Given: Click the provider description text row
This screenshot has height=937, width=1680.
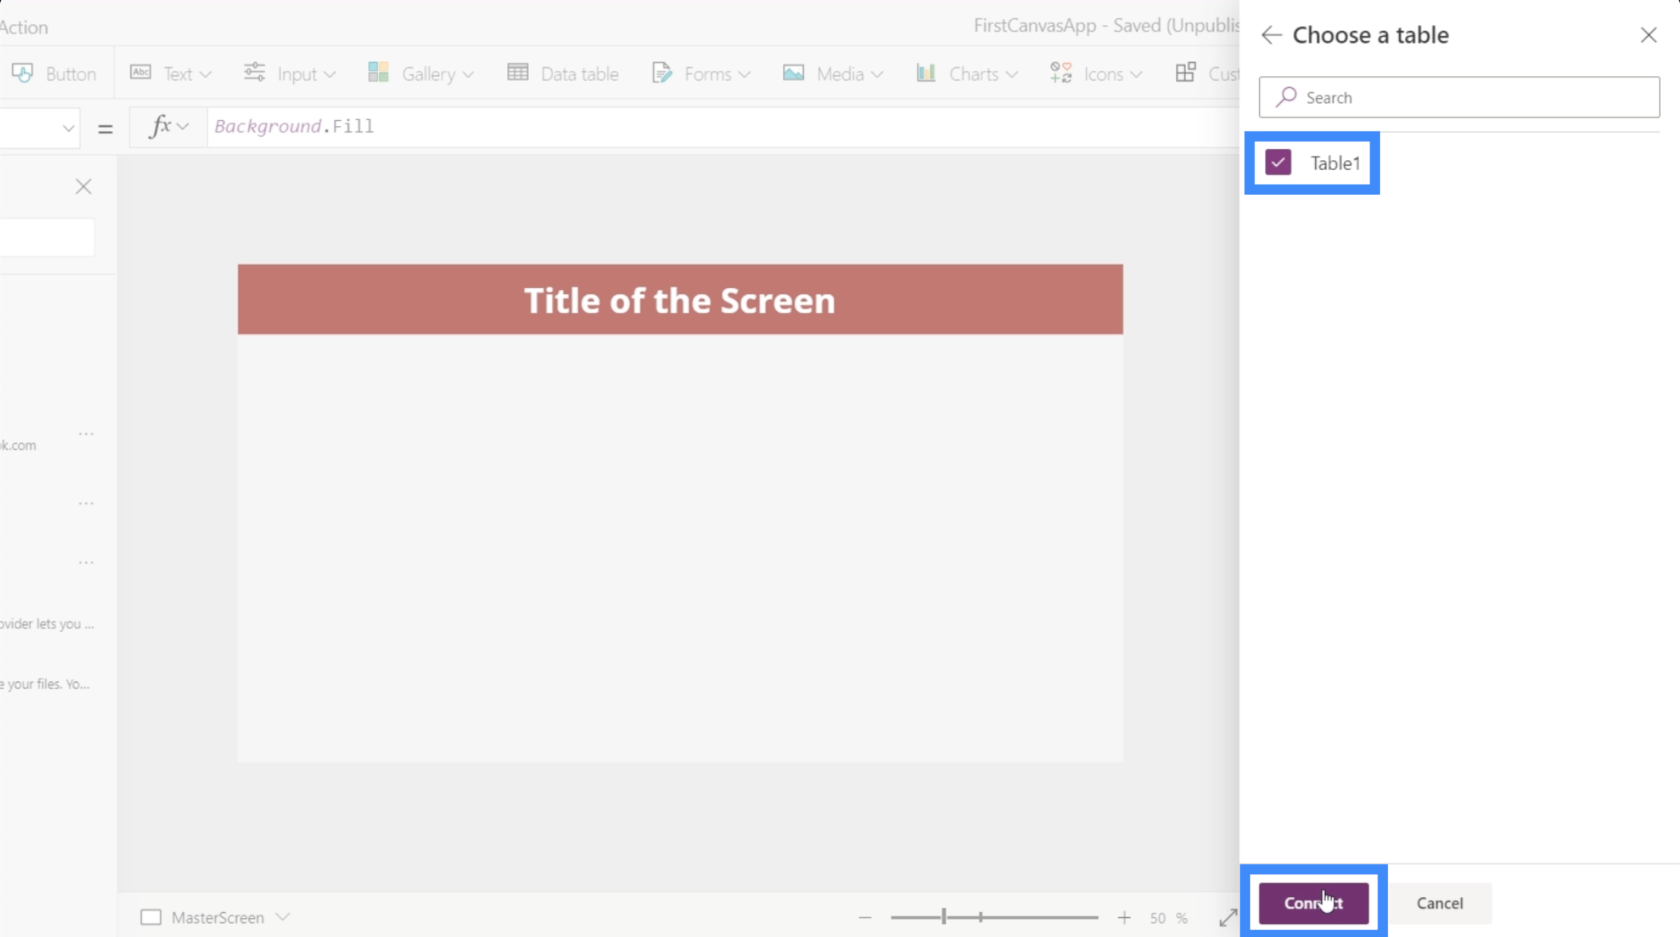Looking at the screenshot, I should tap(47, 624).
